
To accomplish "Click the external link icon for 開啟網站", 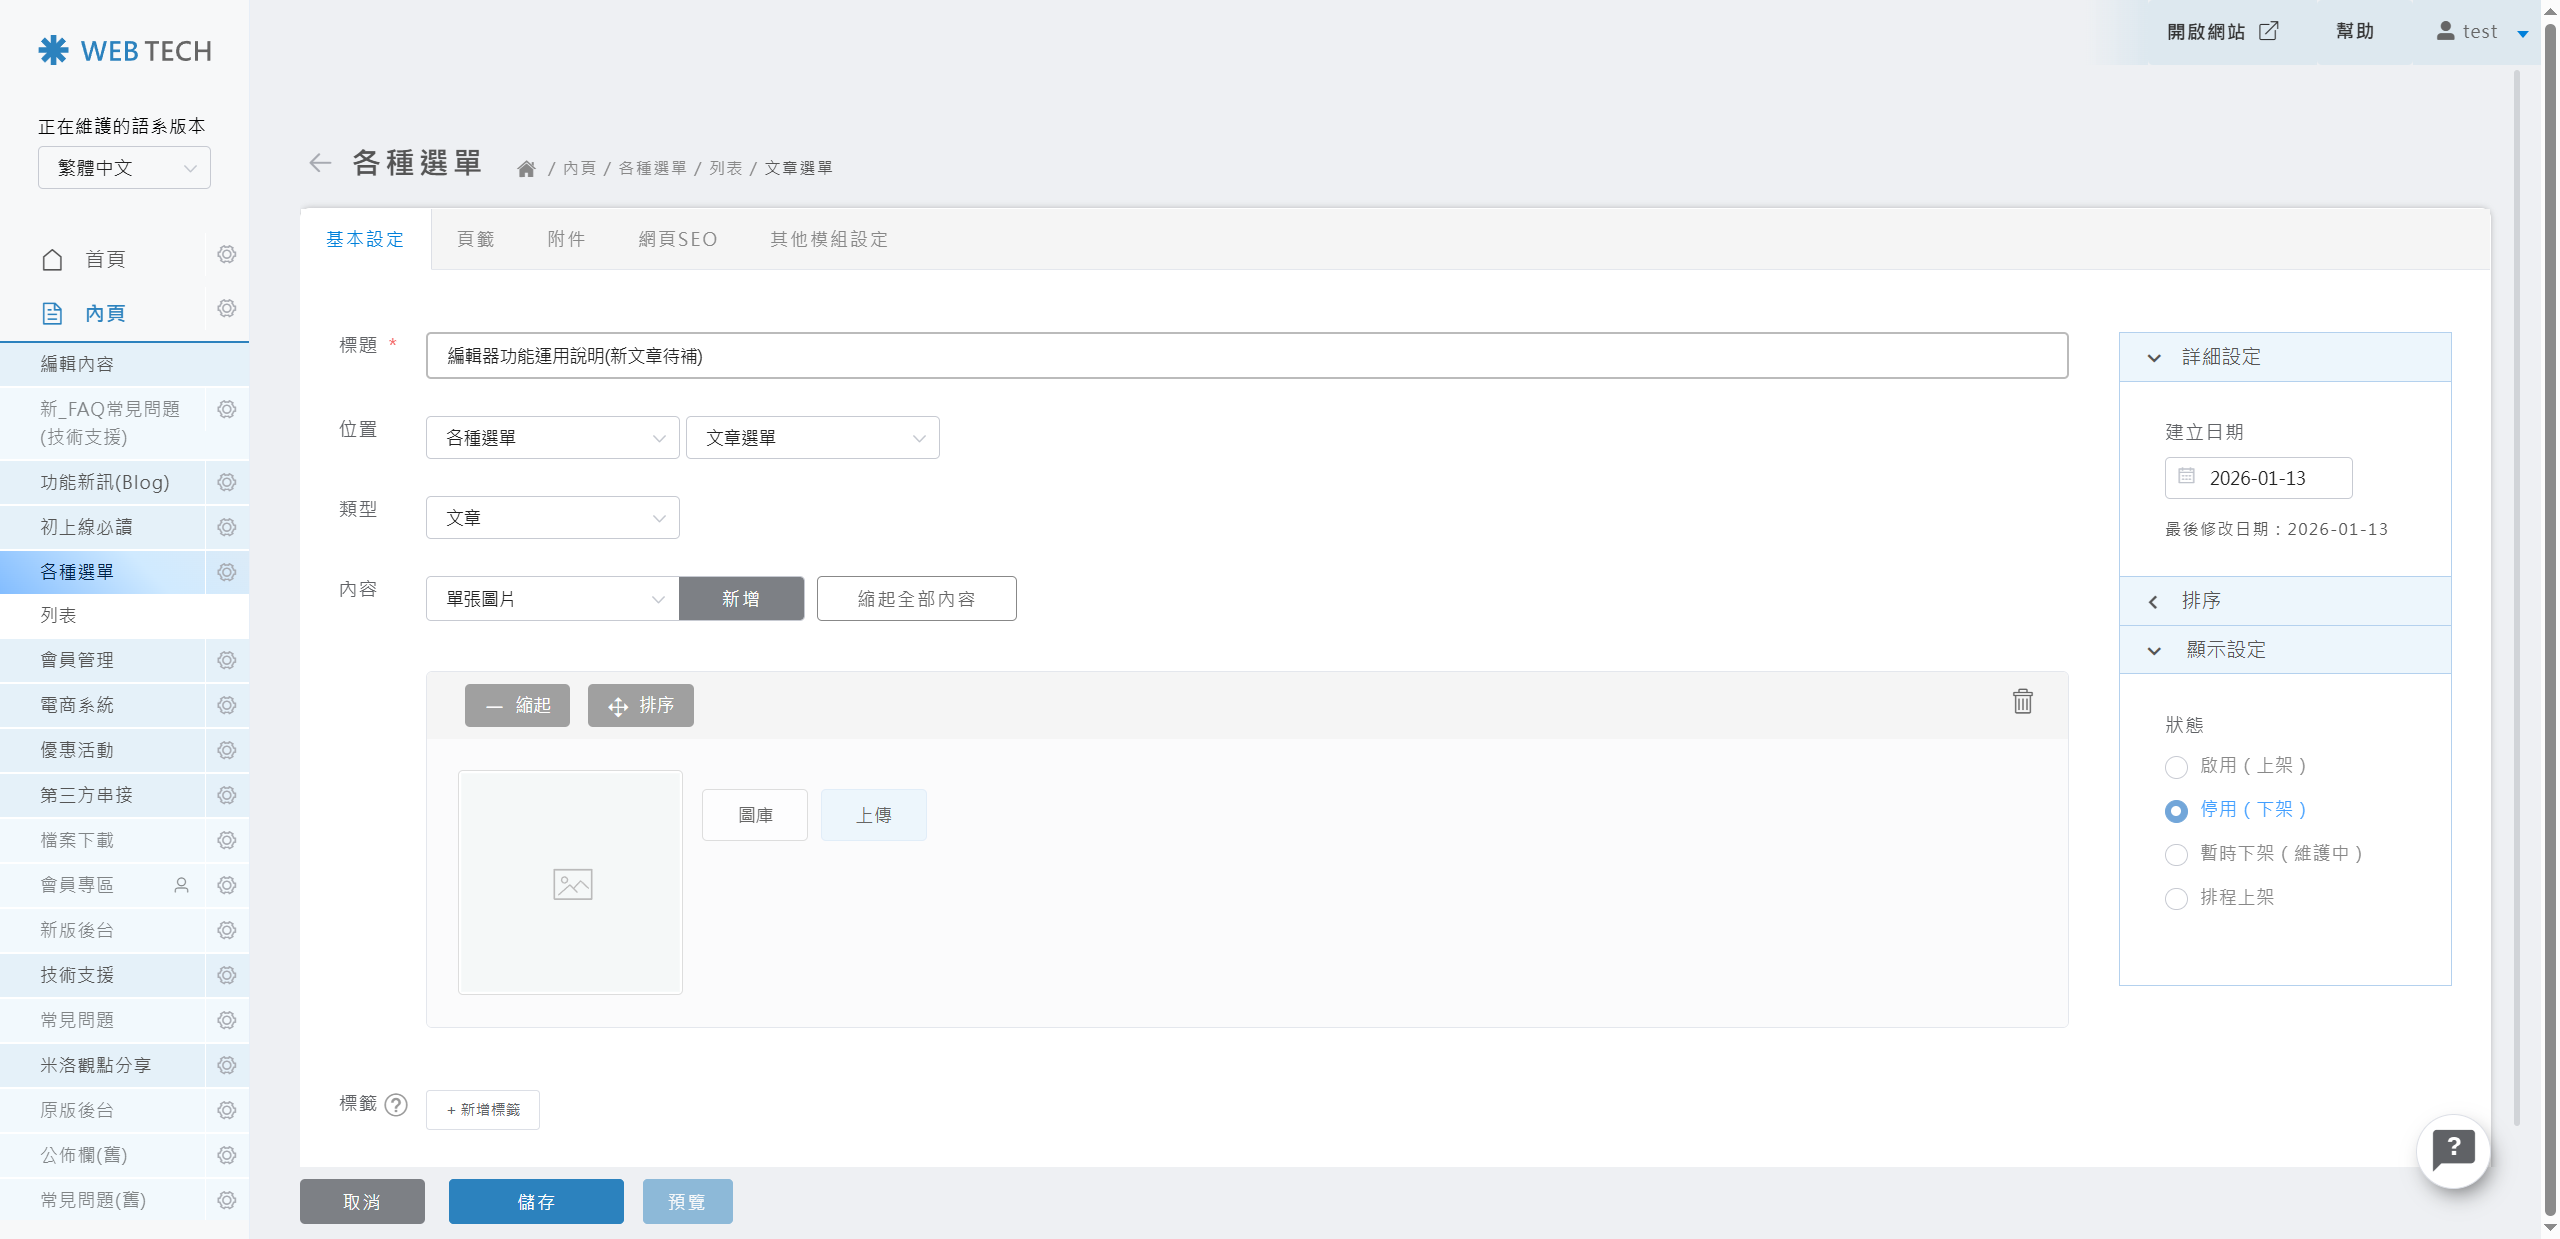I will (x=2269, y=31).
